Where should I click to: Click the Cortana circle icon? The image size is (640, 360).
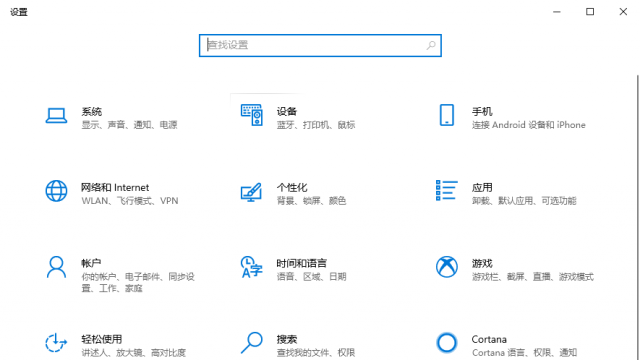(447, 343)
